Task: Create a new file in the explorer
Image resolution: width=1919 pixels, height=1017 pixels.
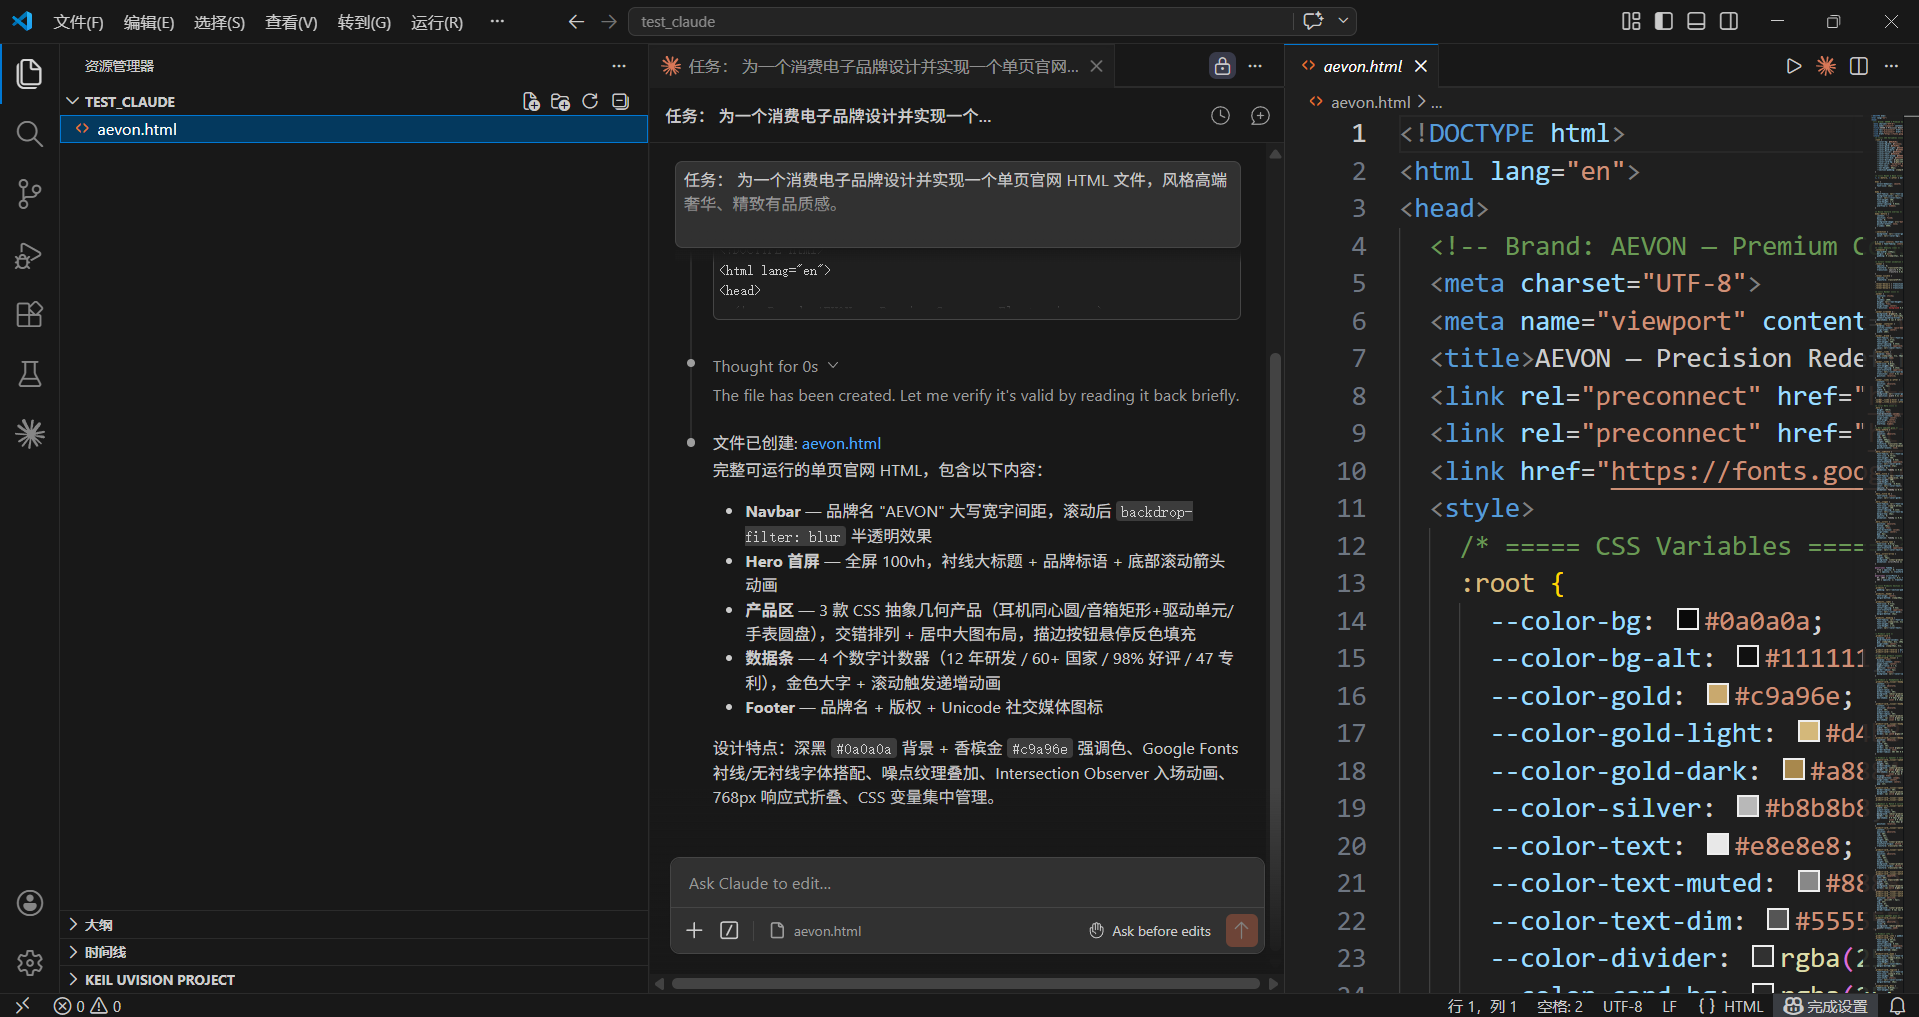Action: pos(530,101)
